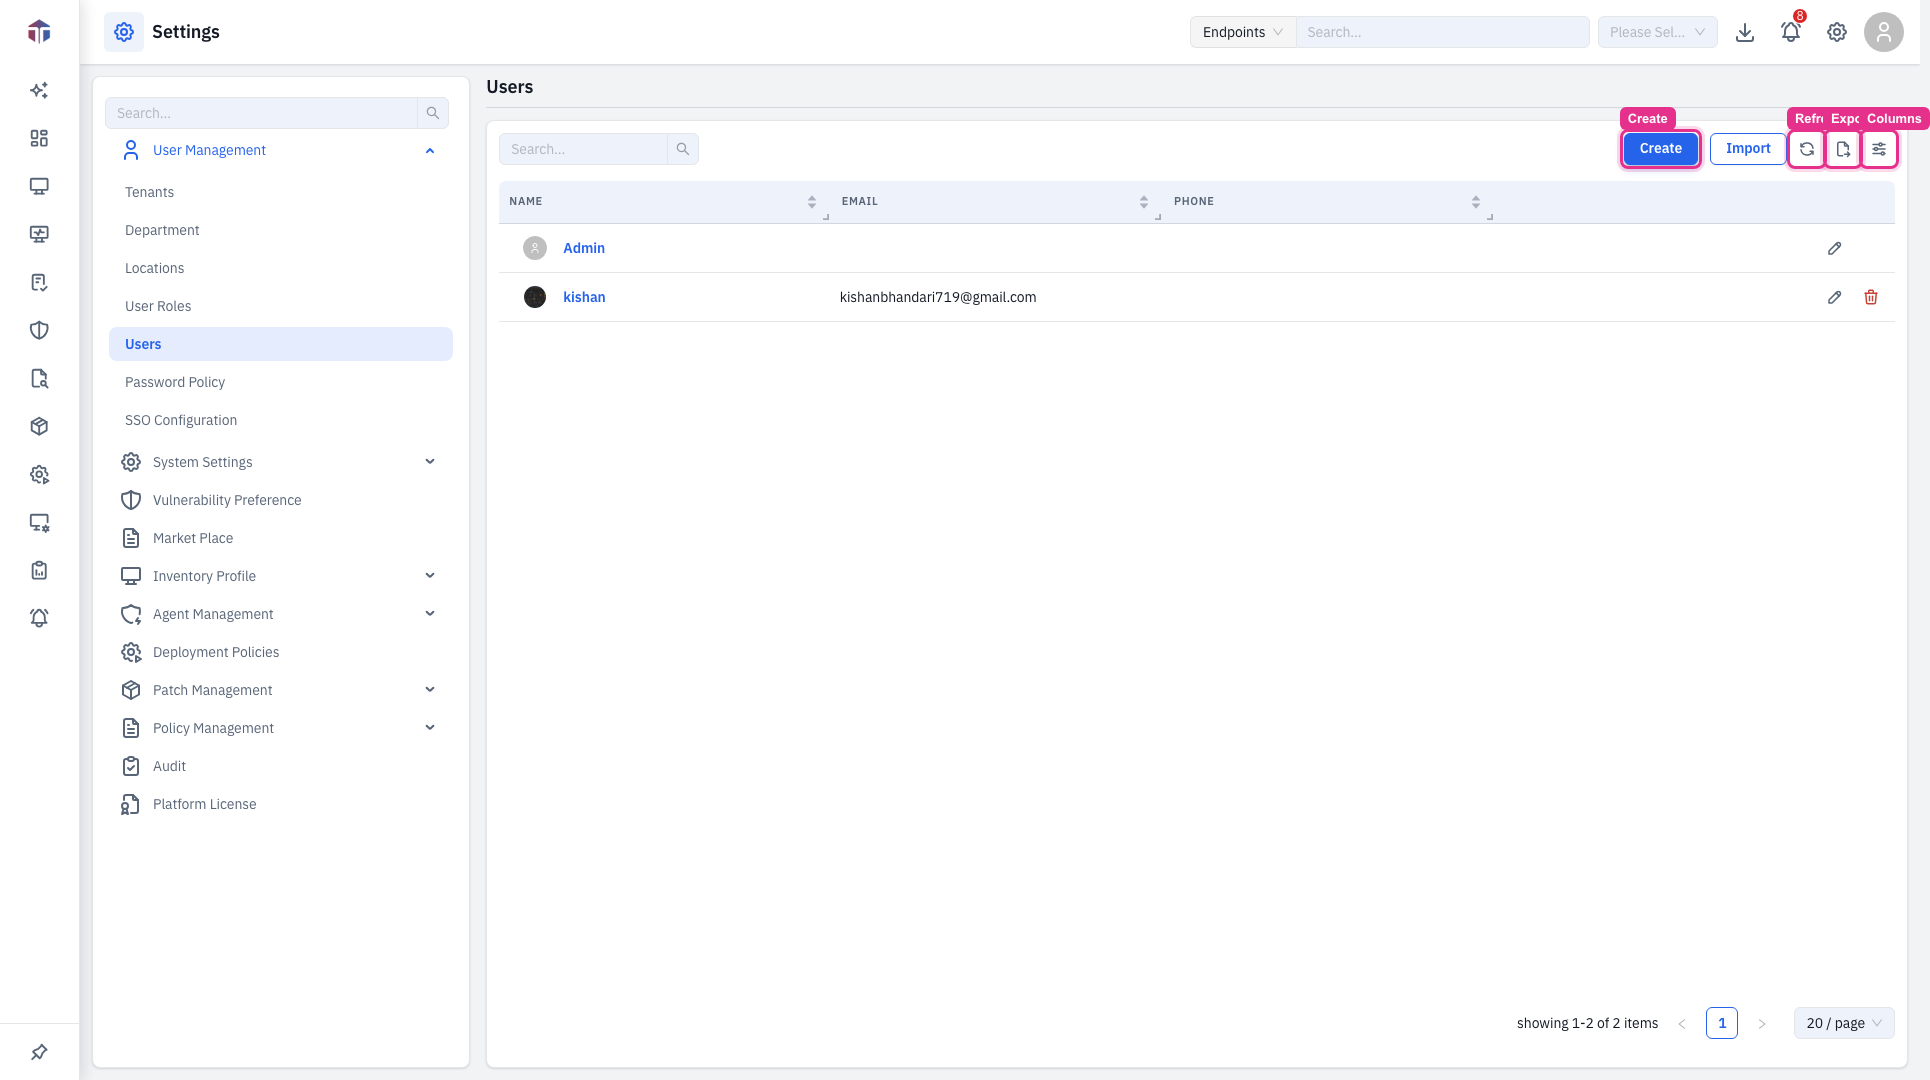Viewport: 1930px width, 1080px height.
Task: Collapse the User Management section
Action: pos(430,150)
